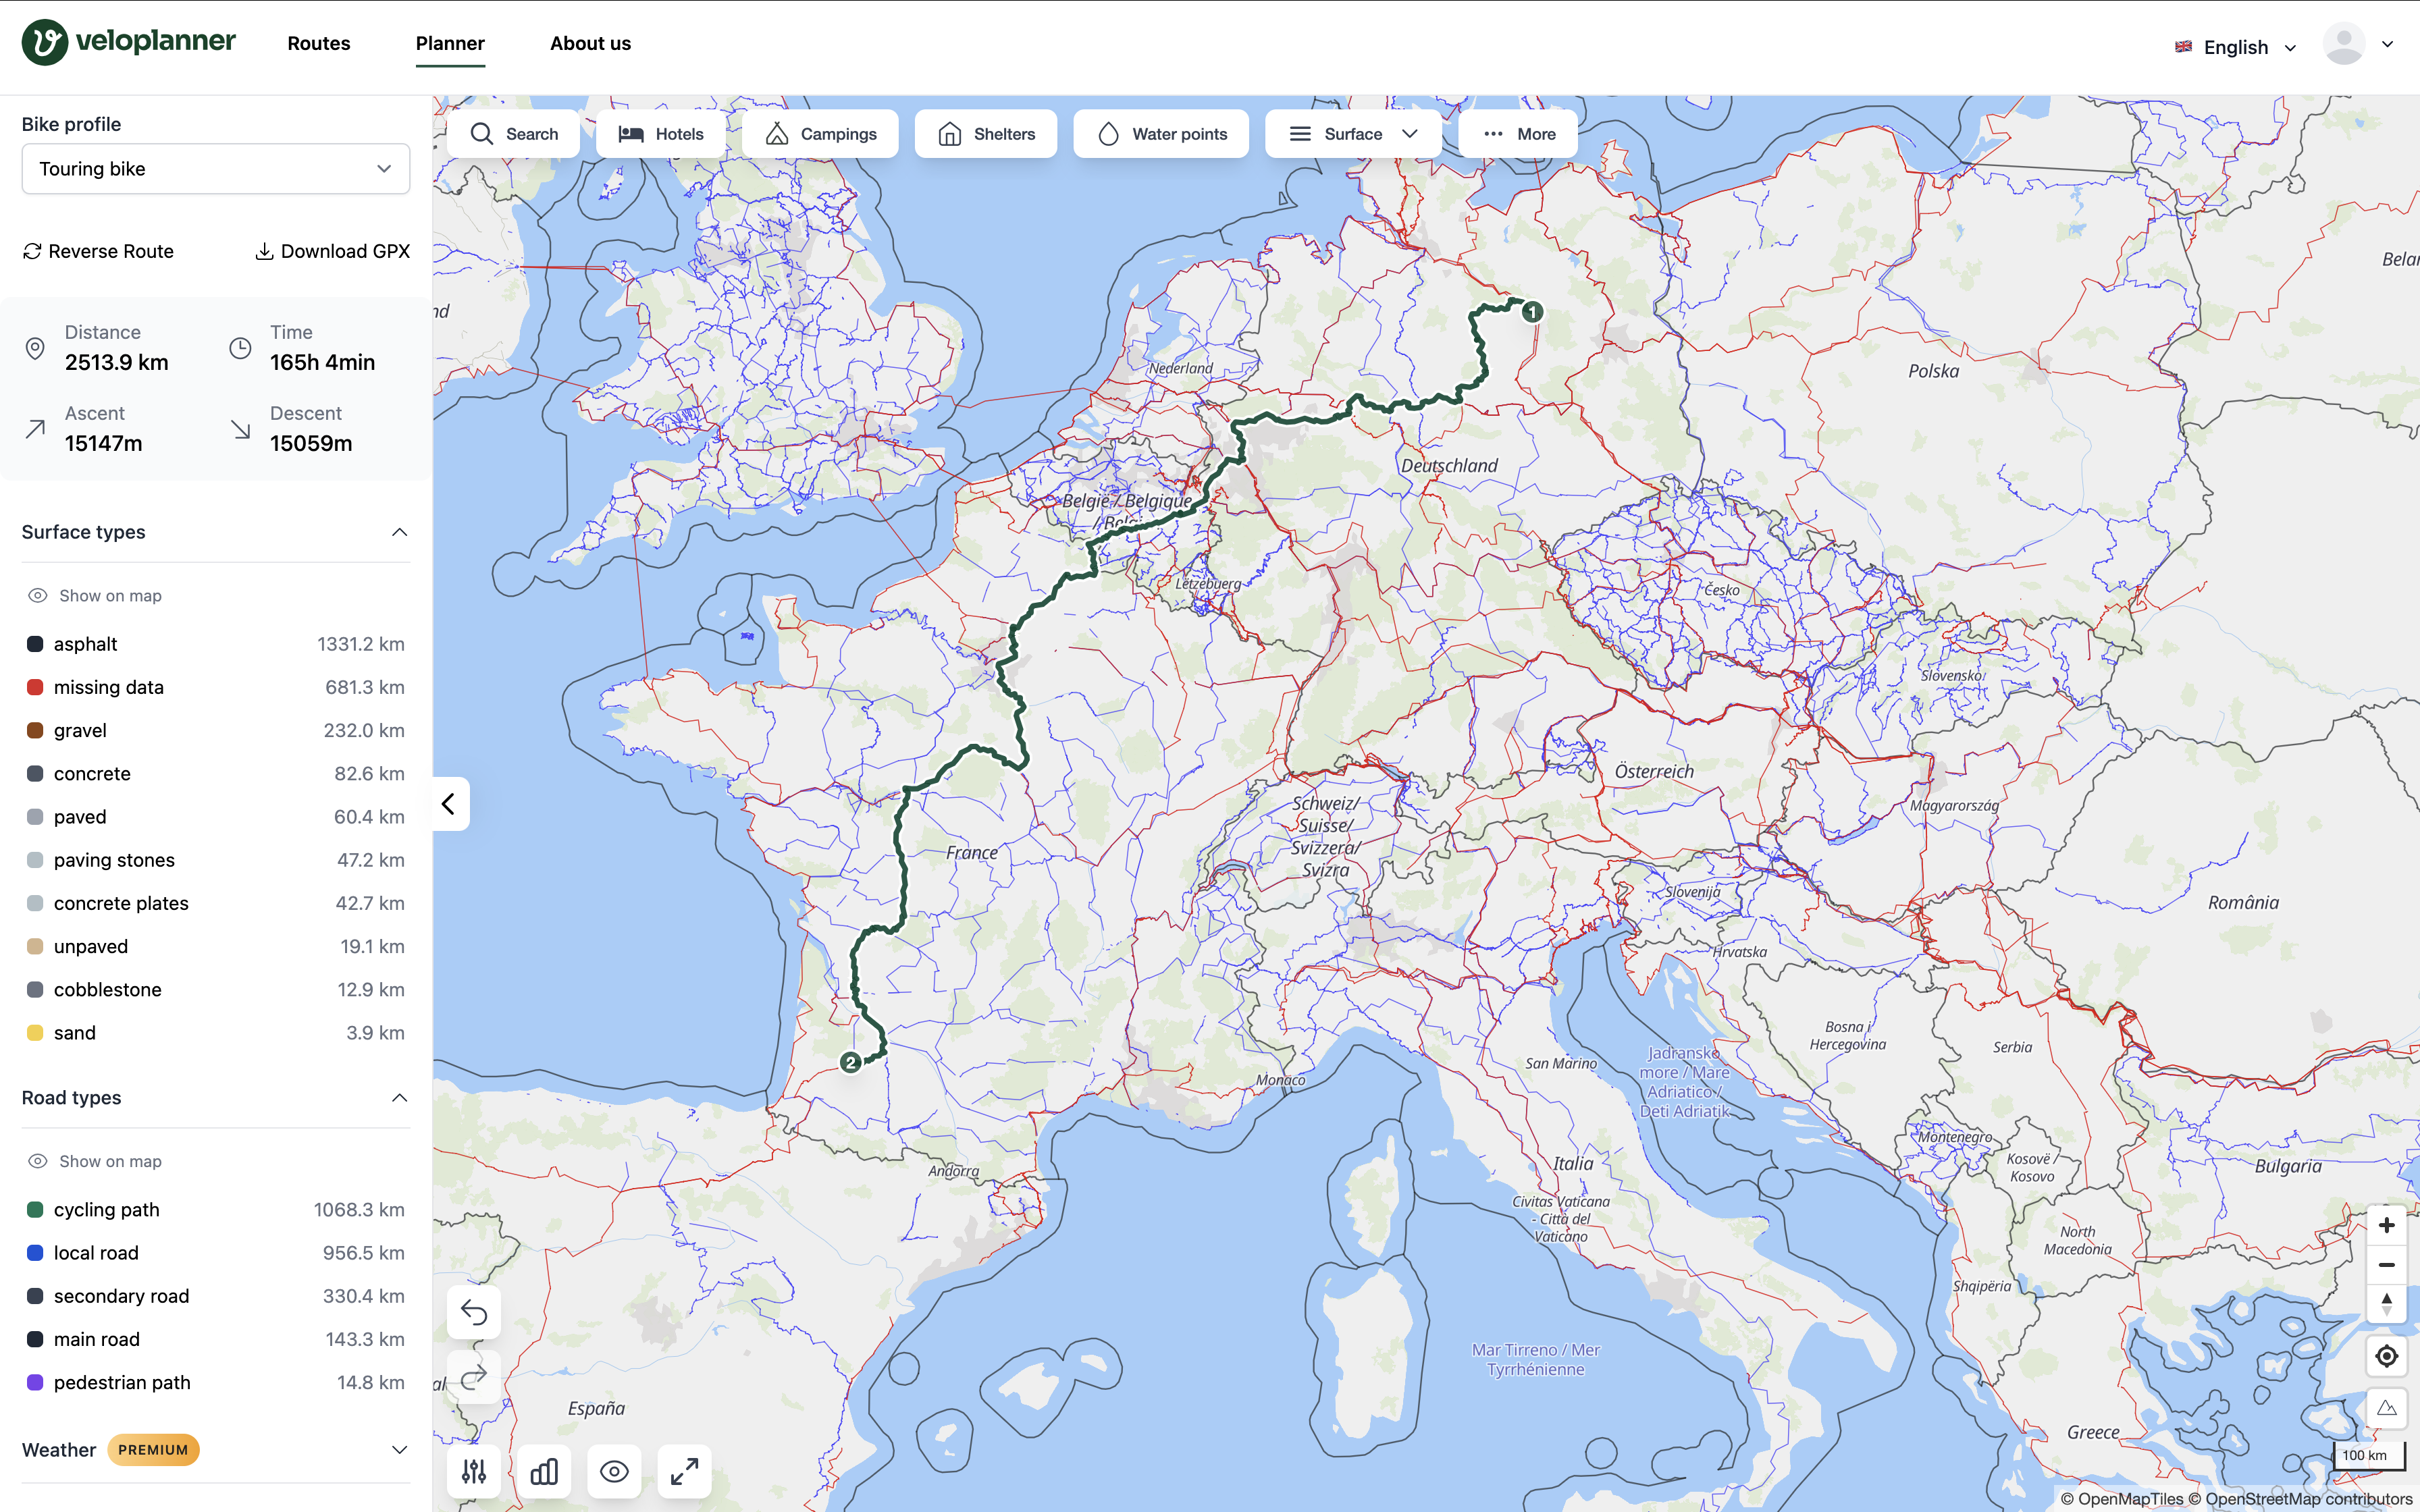Open the Surface layer dropdown
The height and width of the screenshot is (1512, 2420).
click(x=1353, y=134)
